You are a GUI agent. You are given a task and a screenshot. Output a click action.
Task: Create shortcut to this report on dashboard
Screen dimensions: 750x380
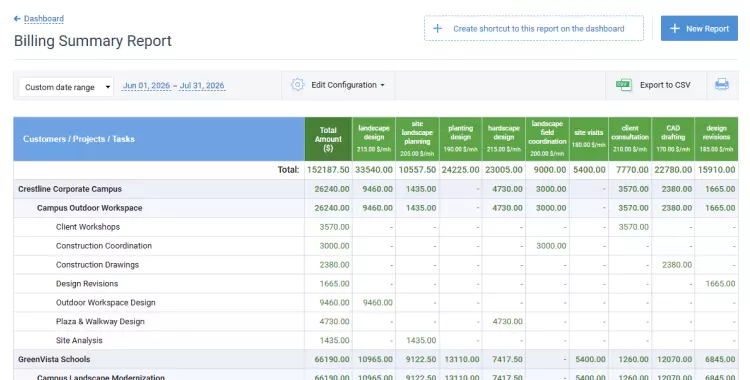[x=534, y=28]
